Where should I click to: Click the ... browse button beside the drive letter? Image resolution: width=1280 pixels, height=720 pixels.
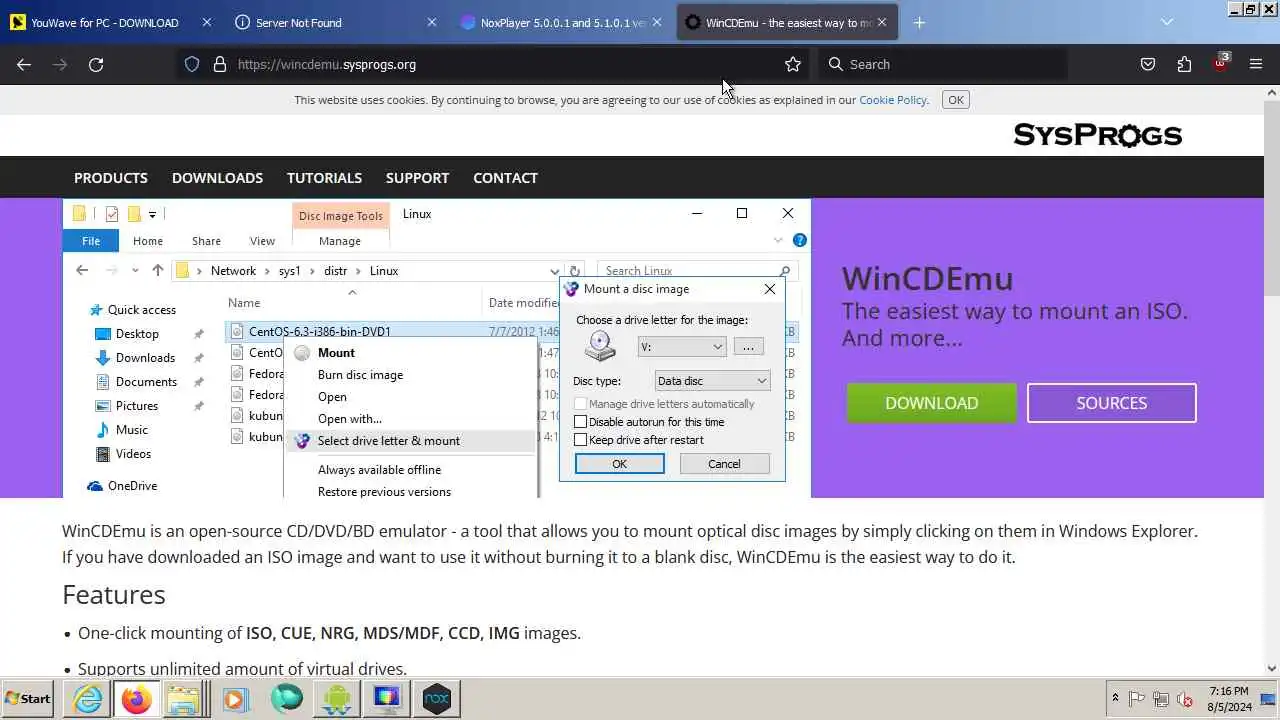tap(748, 347)
